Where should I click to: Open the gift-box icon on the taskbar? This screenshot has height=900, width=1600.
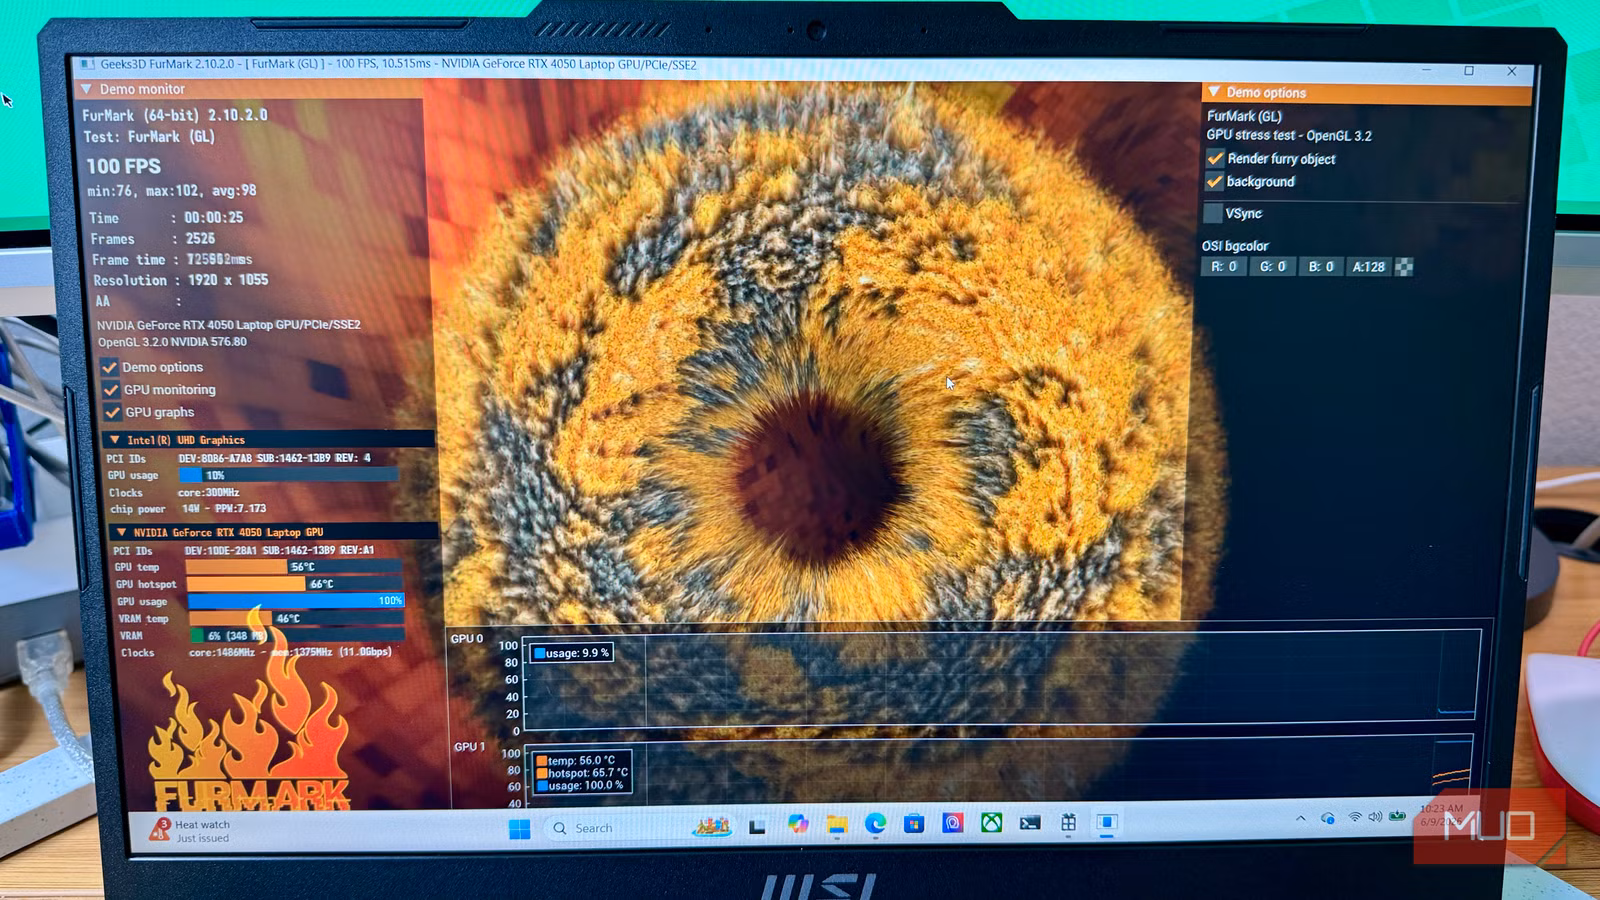click(x=1068, y=823)
